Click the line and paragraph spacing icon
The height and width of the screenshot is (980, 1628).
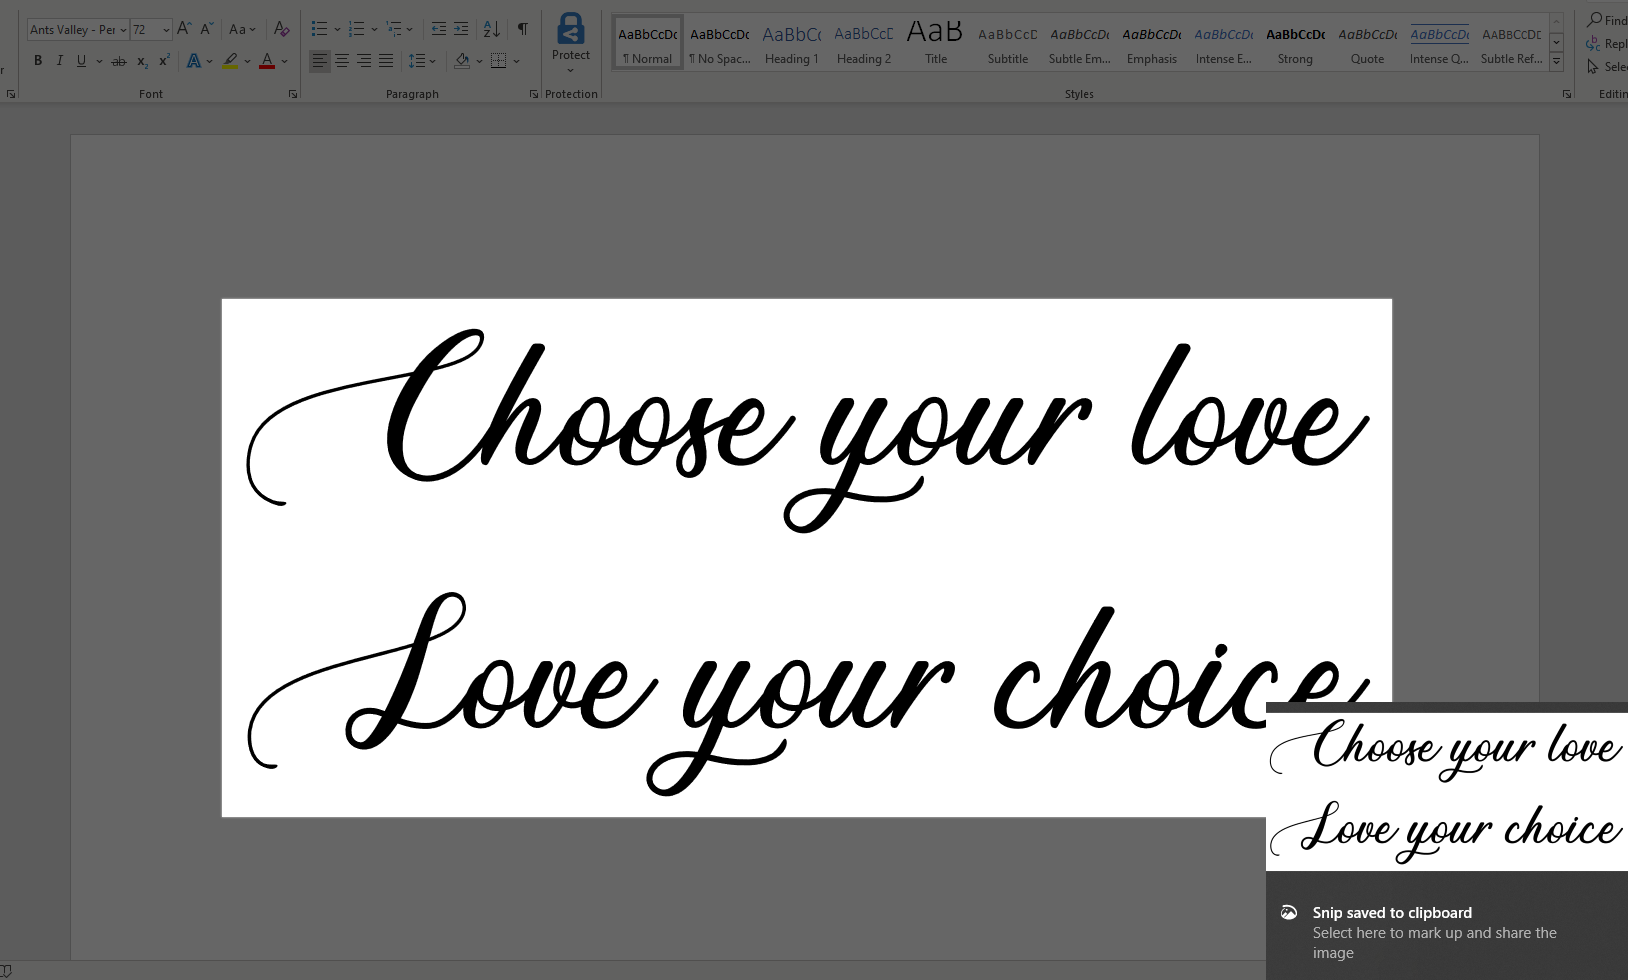[x=417, y=61]
